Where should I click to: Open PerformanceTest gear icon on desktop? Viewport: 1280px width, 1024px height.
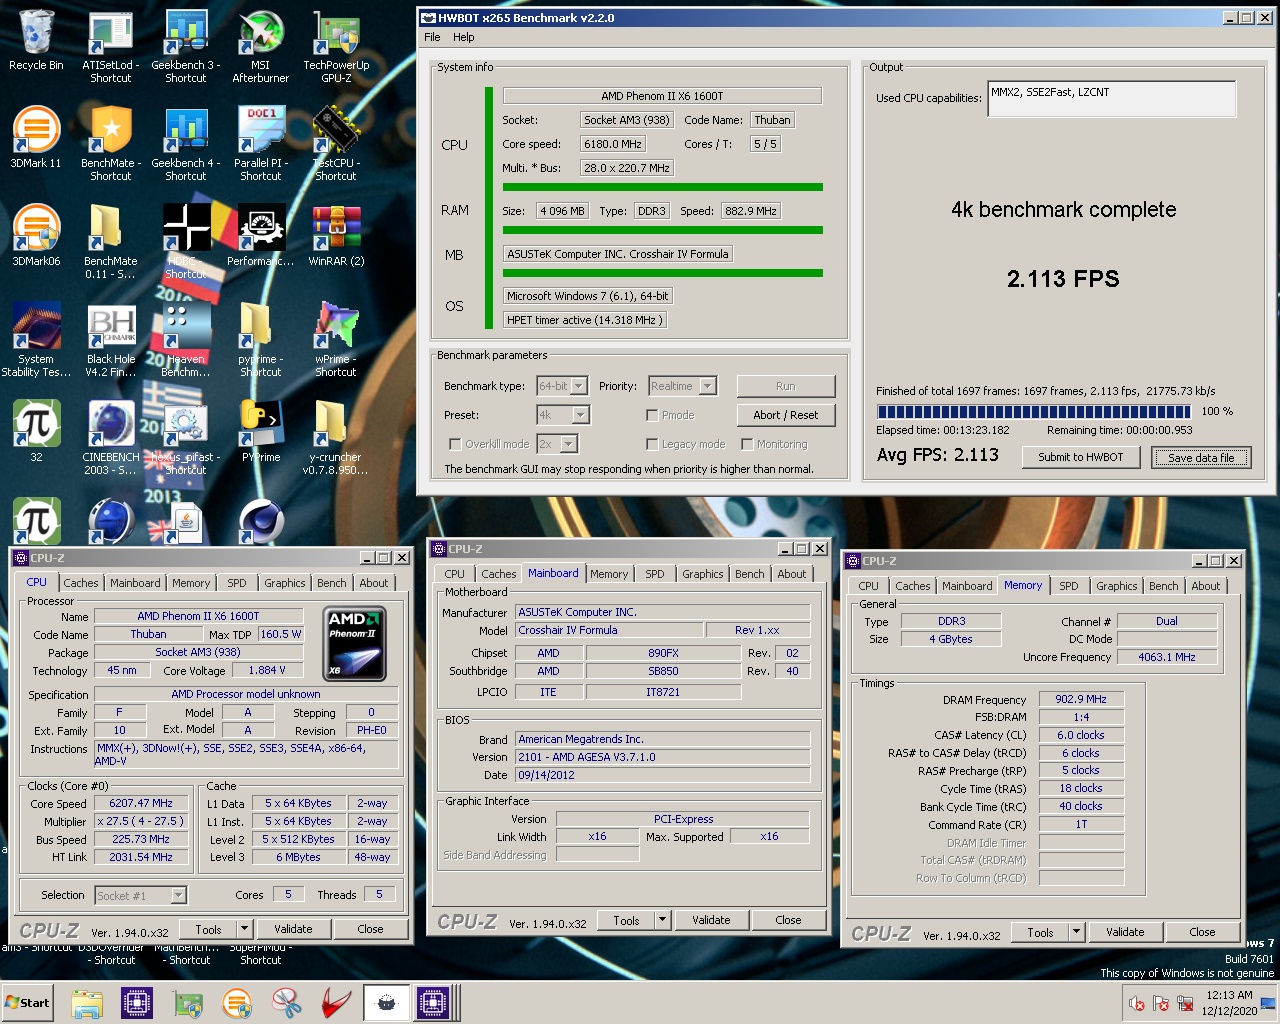pyautogui.click(x=261, y=236)
